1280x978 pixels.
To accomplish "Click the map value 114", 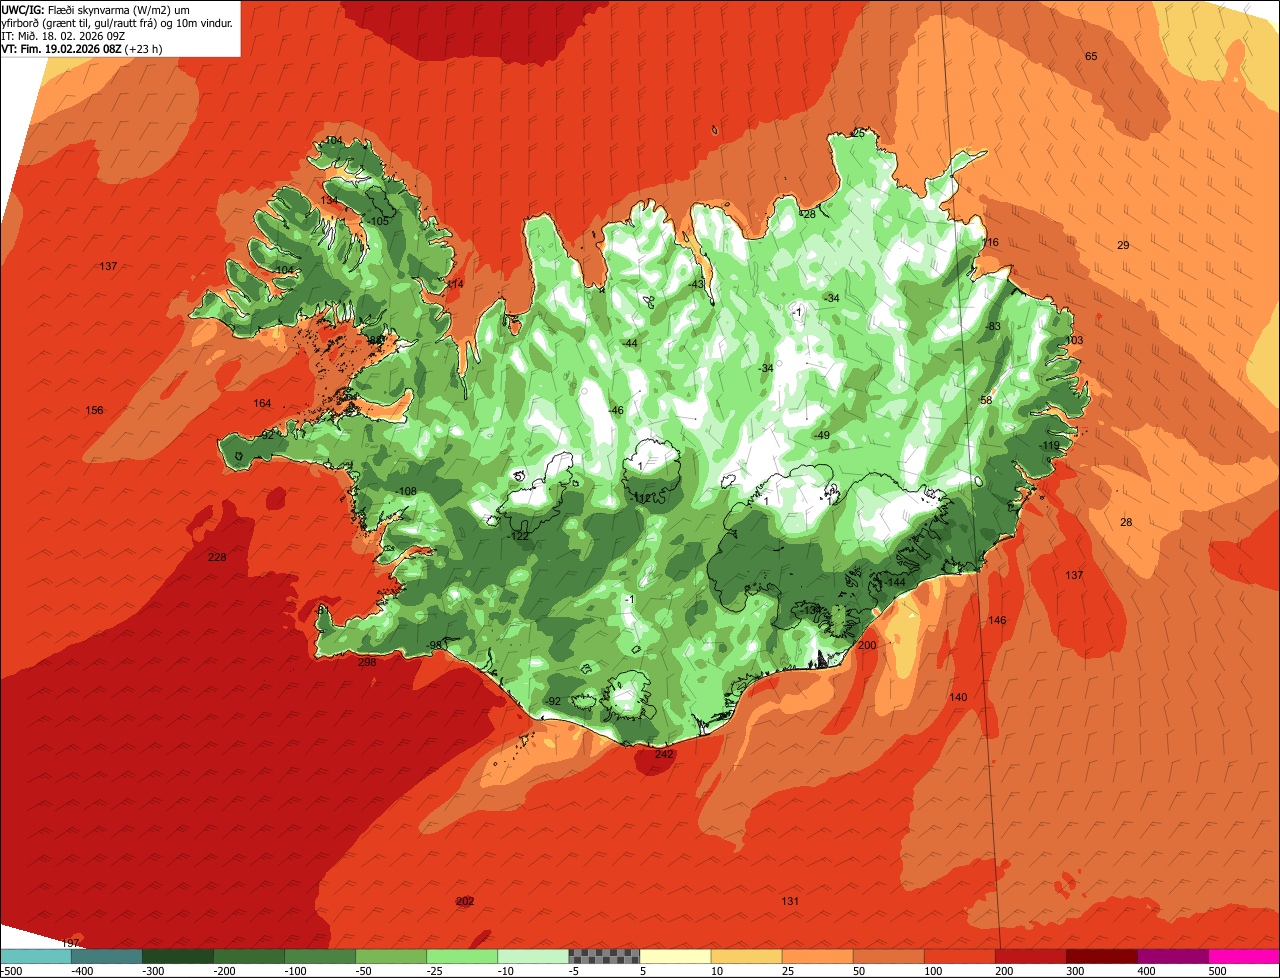I will click(x=455, y=284).
